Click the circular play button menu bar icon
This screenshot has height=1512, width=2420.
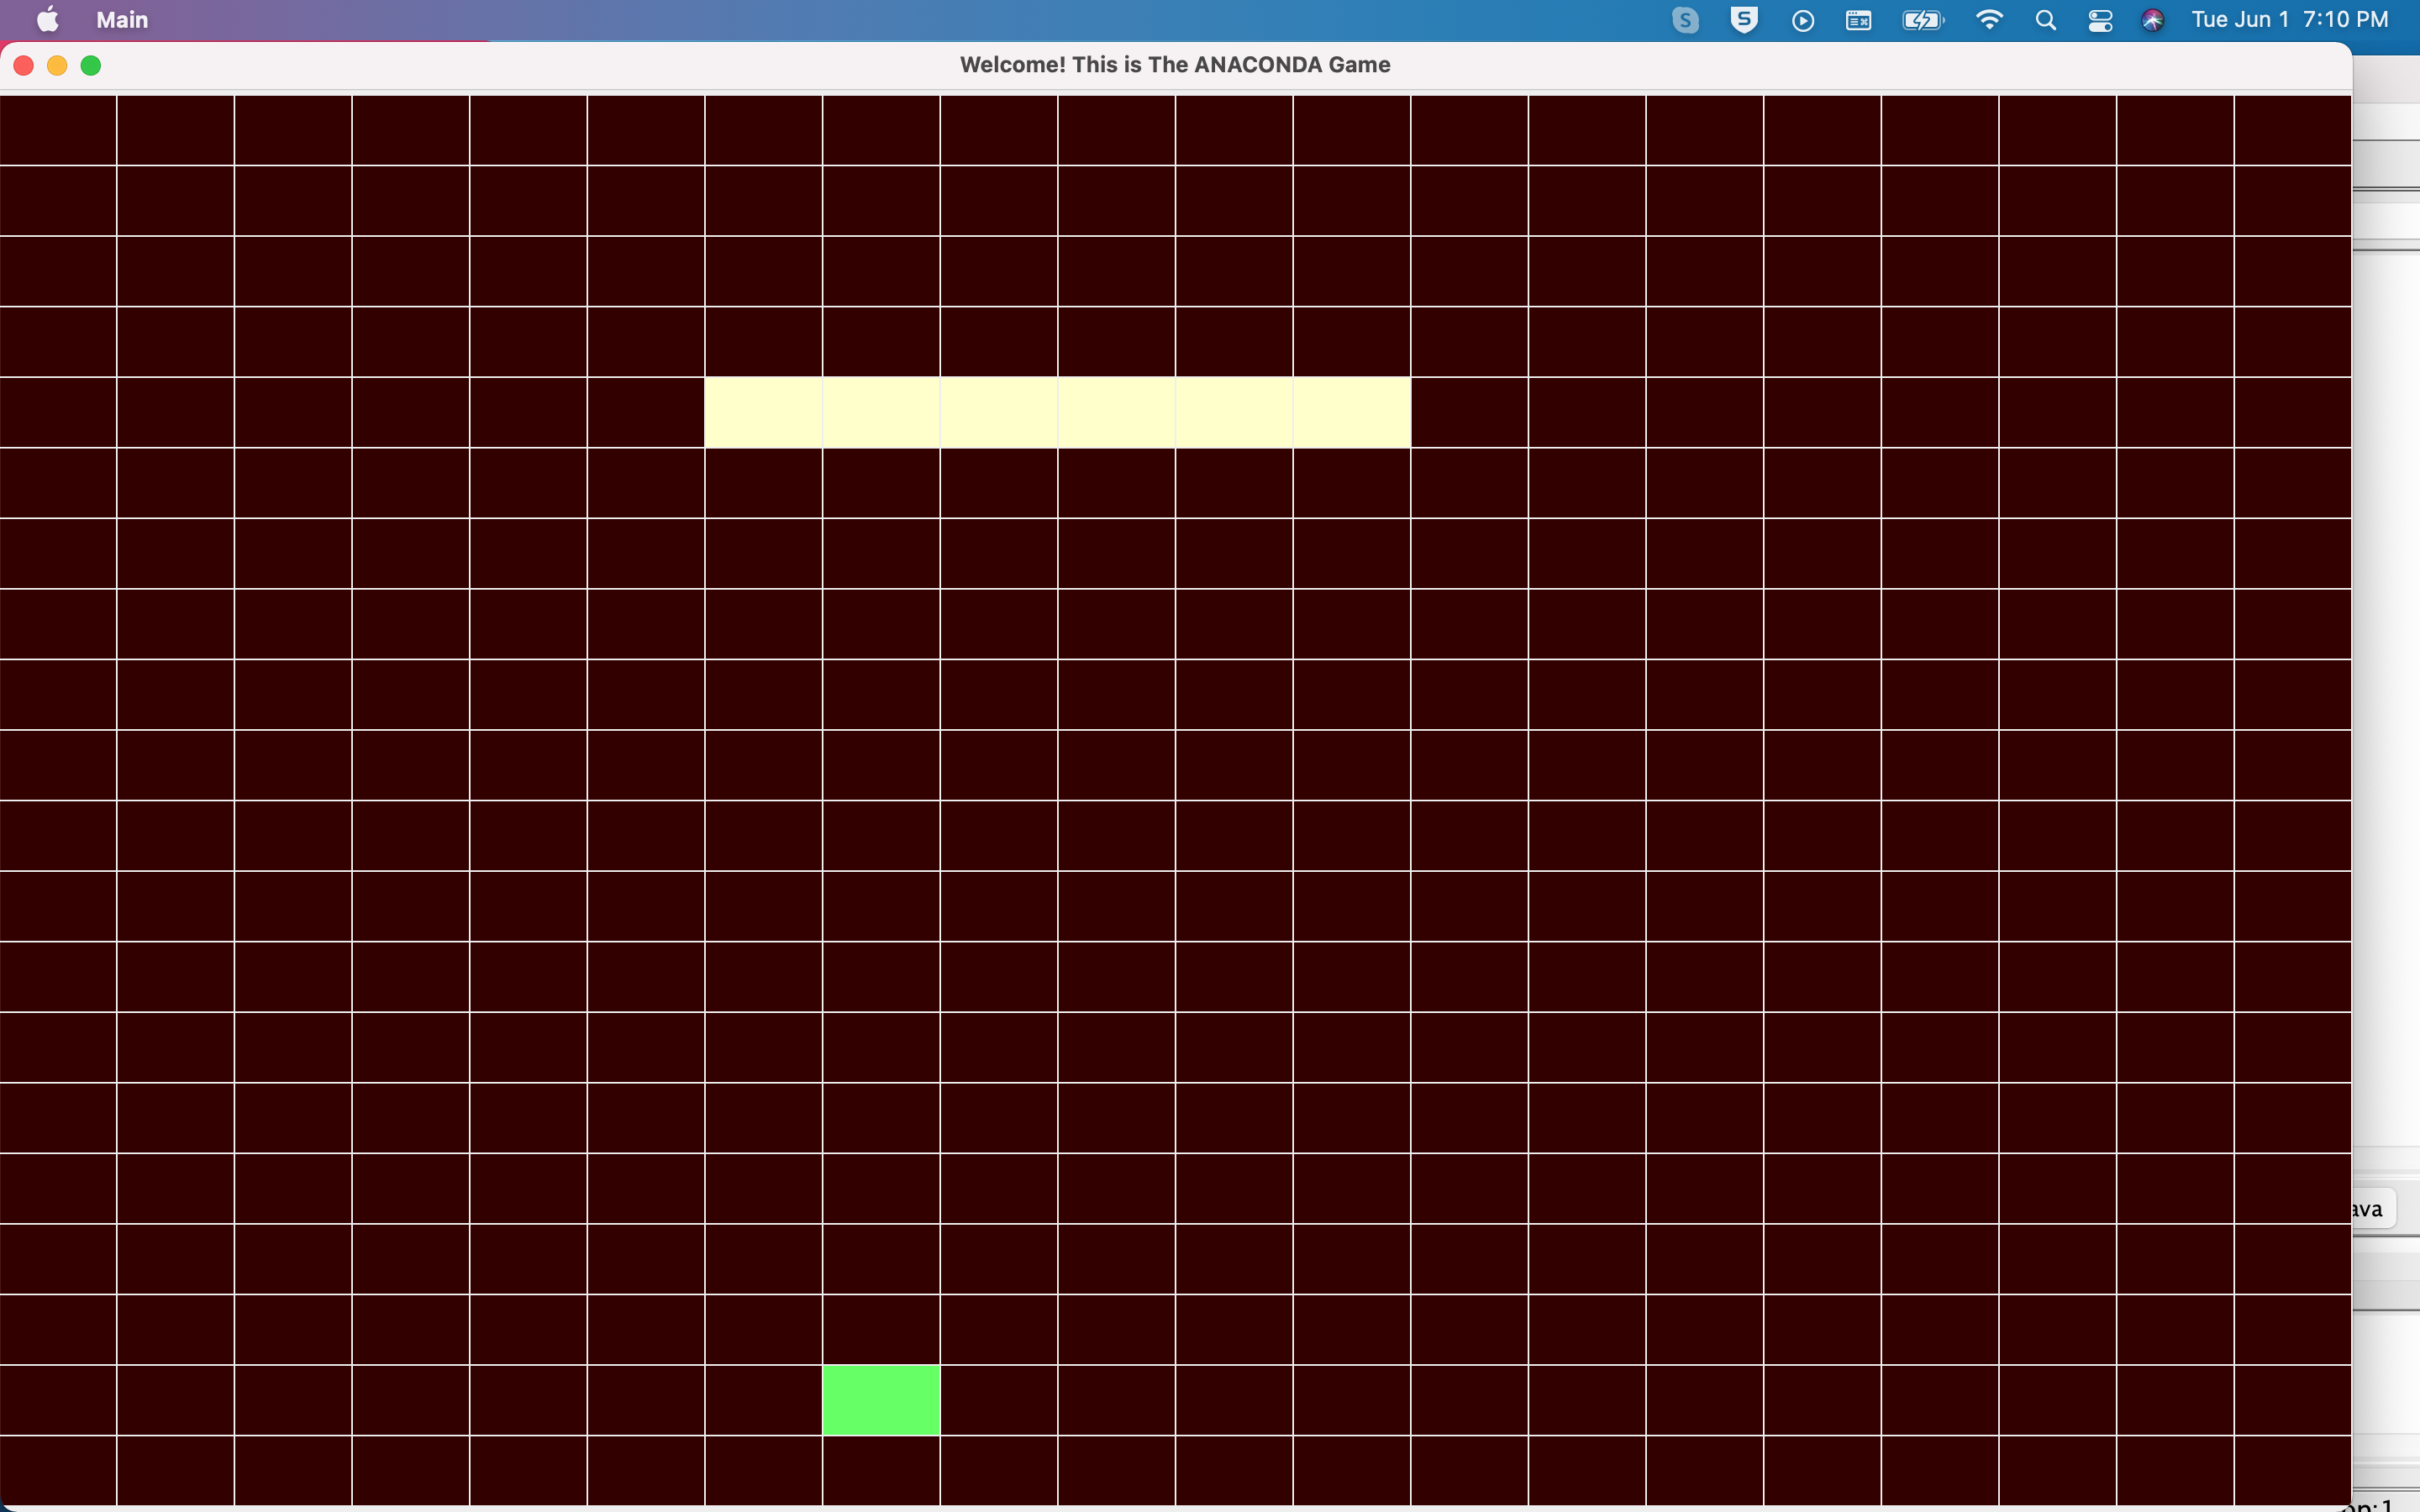(1802, 20)
